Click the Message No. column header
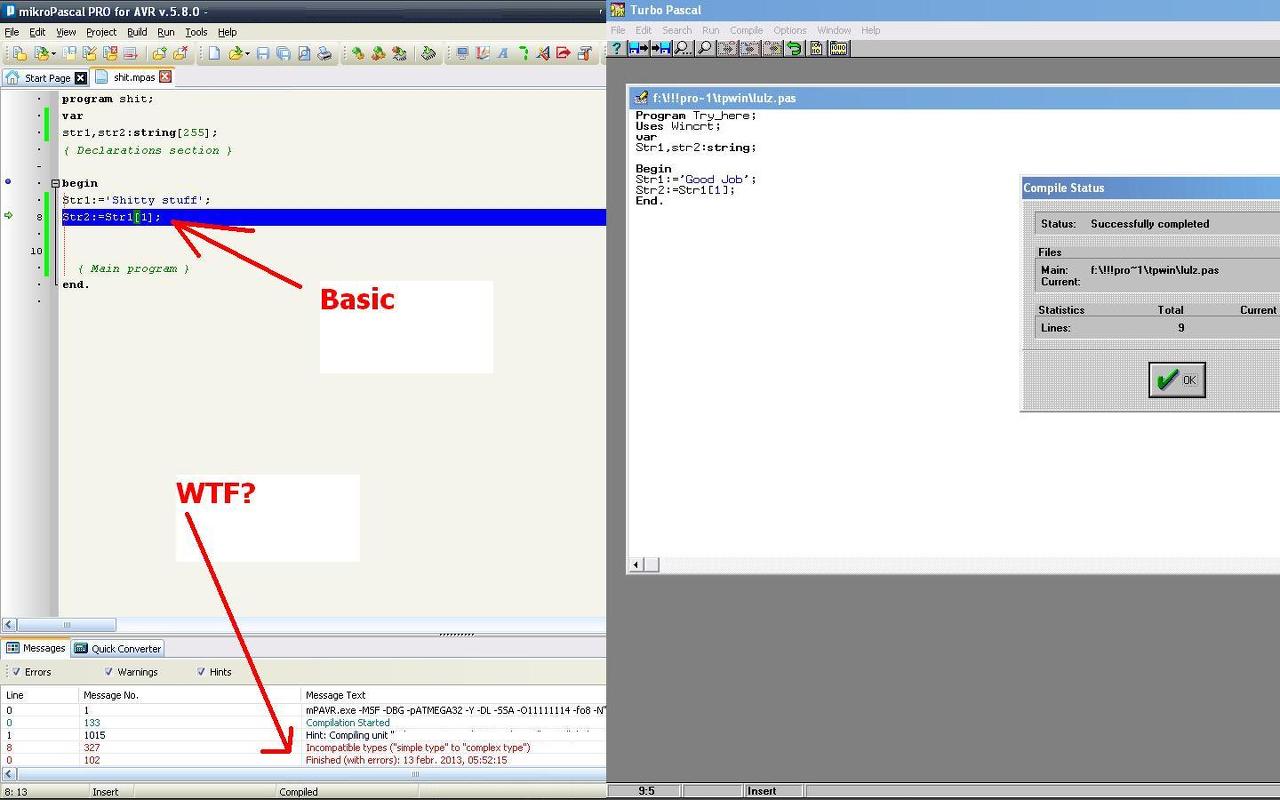The height and width of the screenshot is (800, 1280). (x=189, y=695)
